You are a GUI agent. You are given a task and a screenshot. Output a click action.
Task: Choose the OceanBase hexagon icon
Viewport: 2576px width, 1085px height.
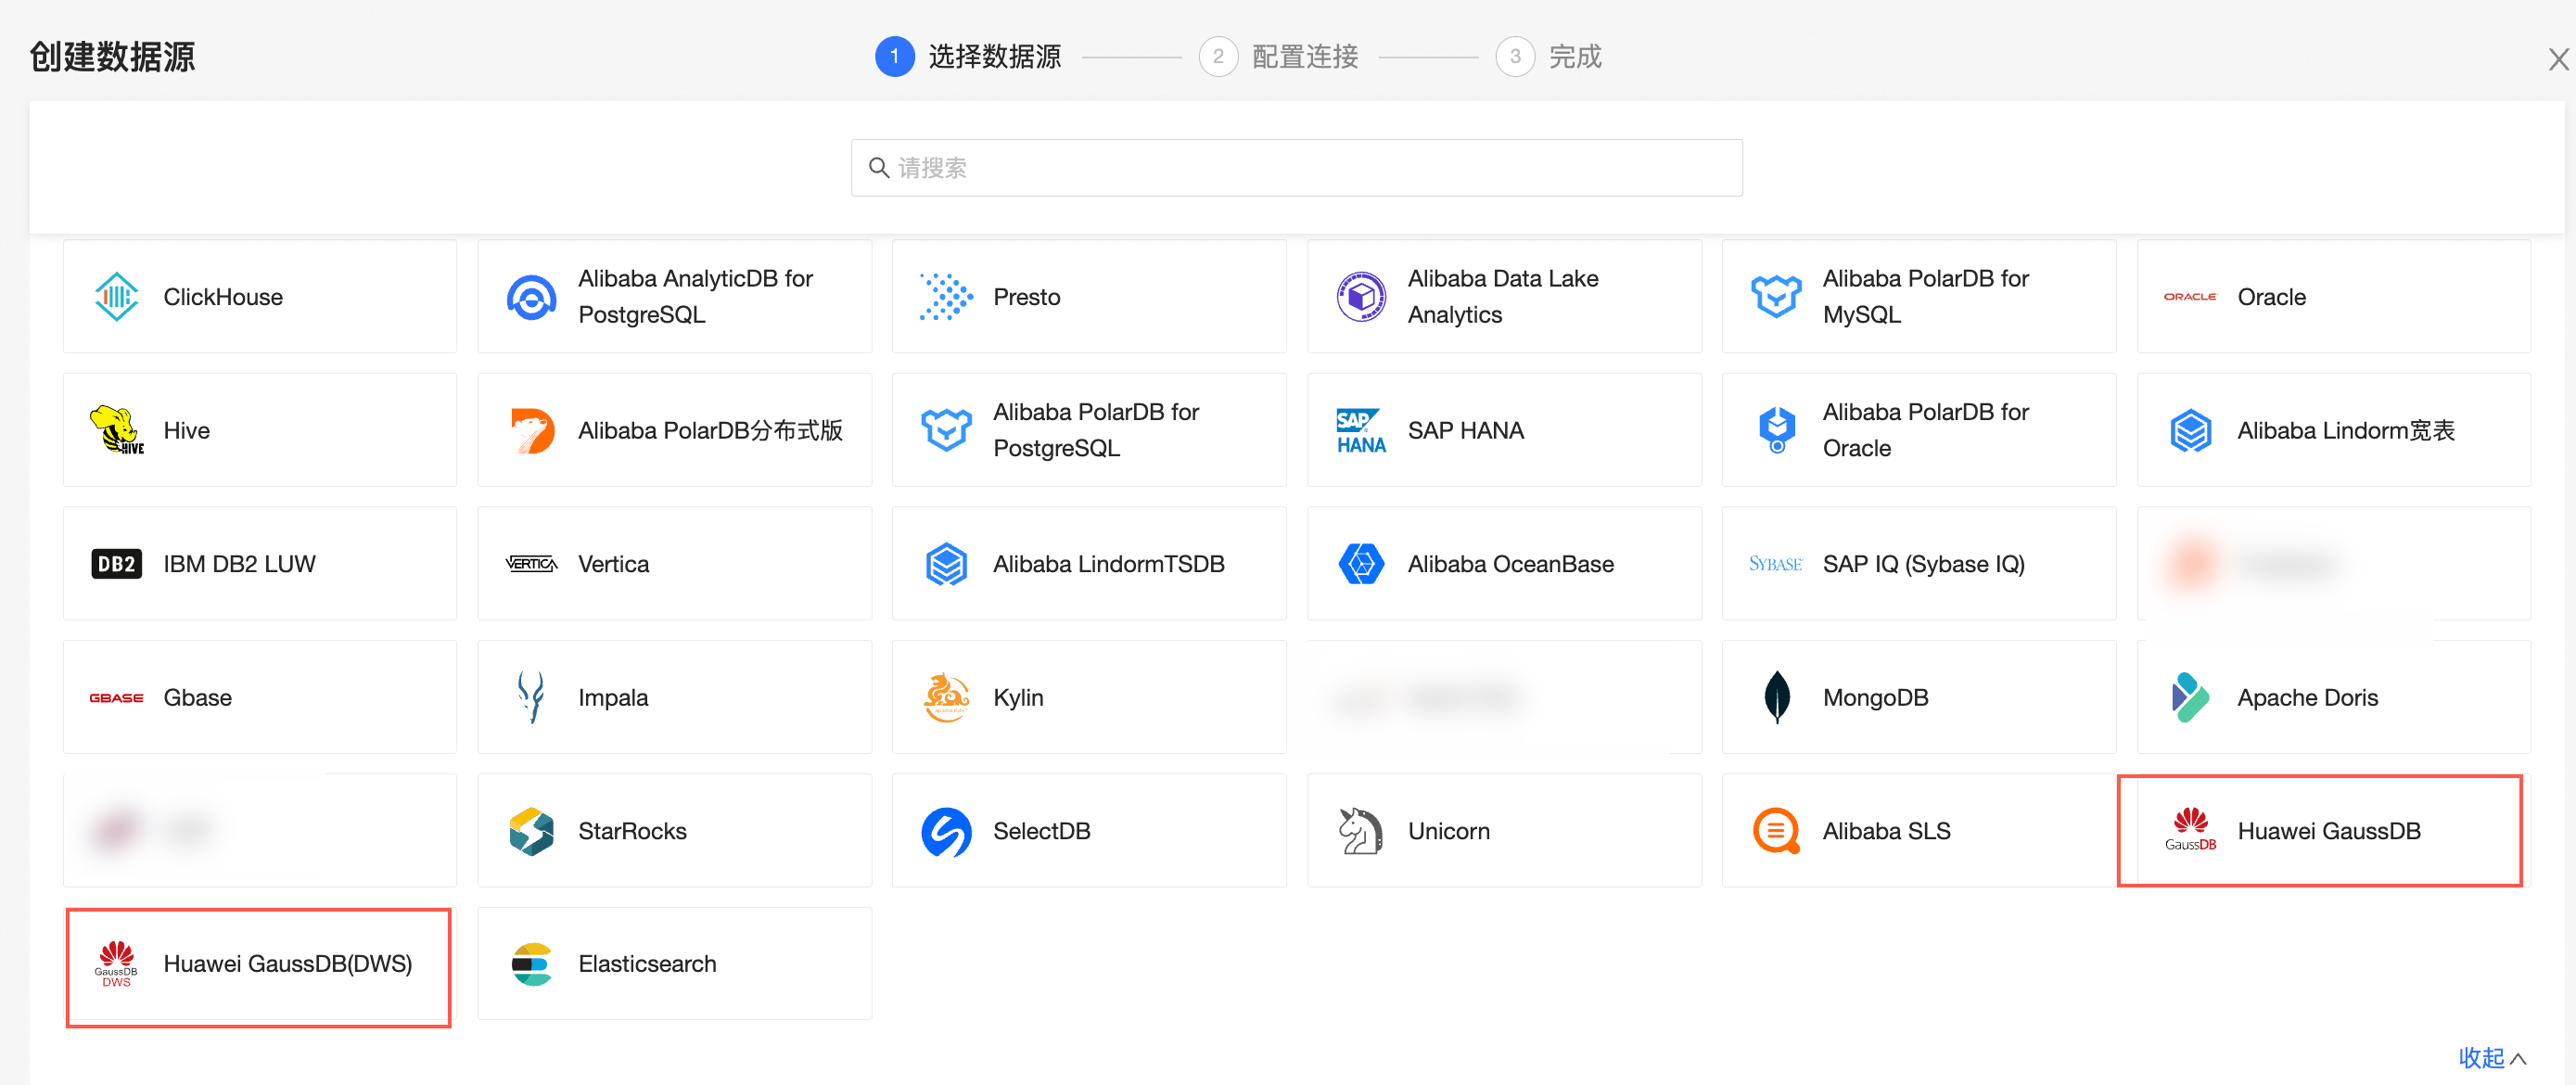1361,564
